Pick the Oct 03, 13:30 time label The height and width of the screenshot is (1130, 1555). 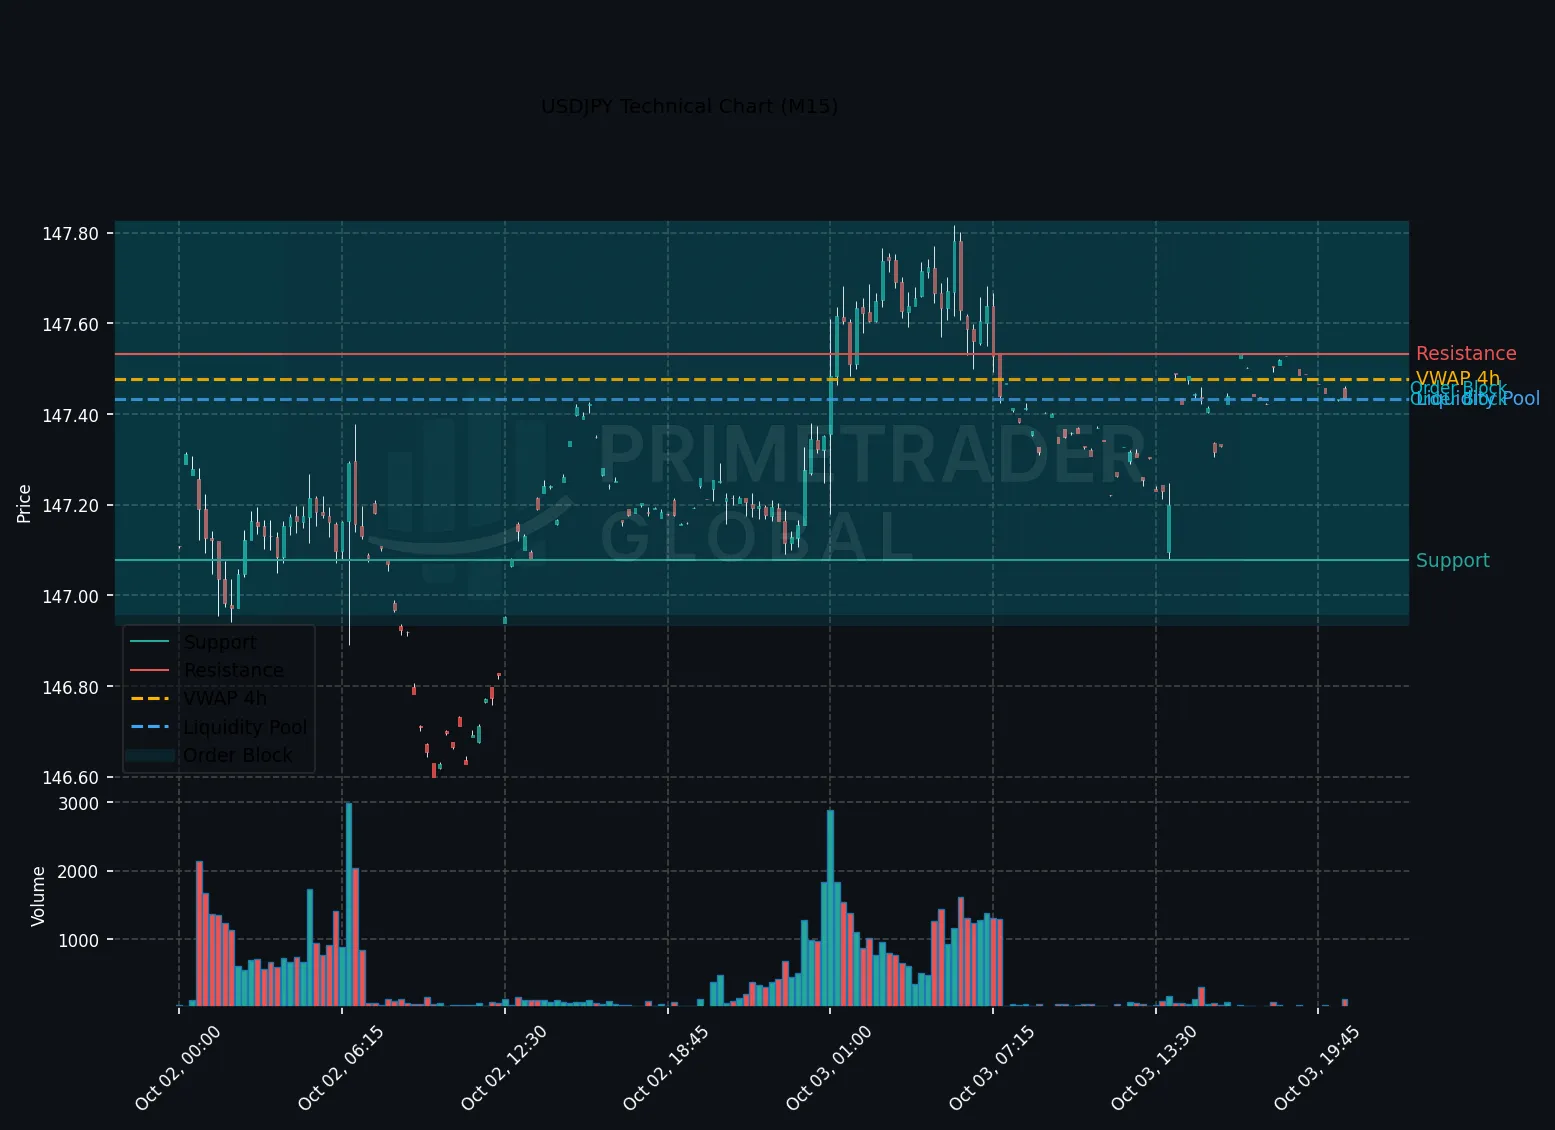1154,1067
